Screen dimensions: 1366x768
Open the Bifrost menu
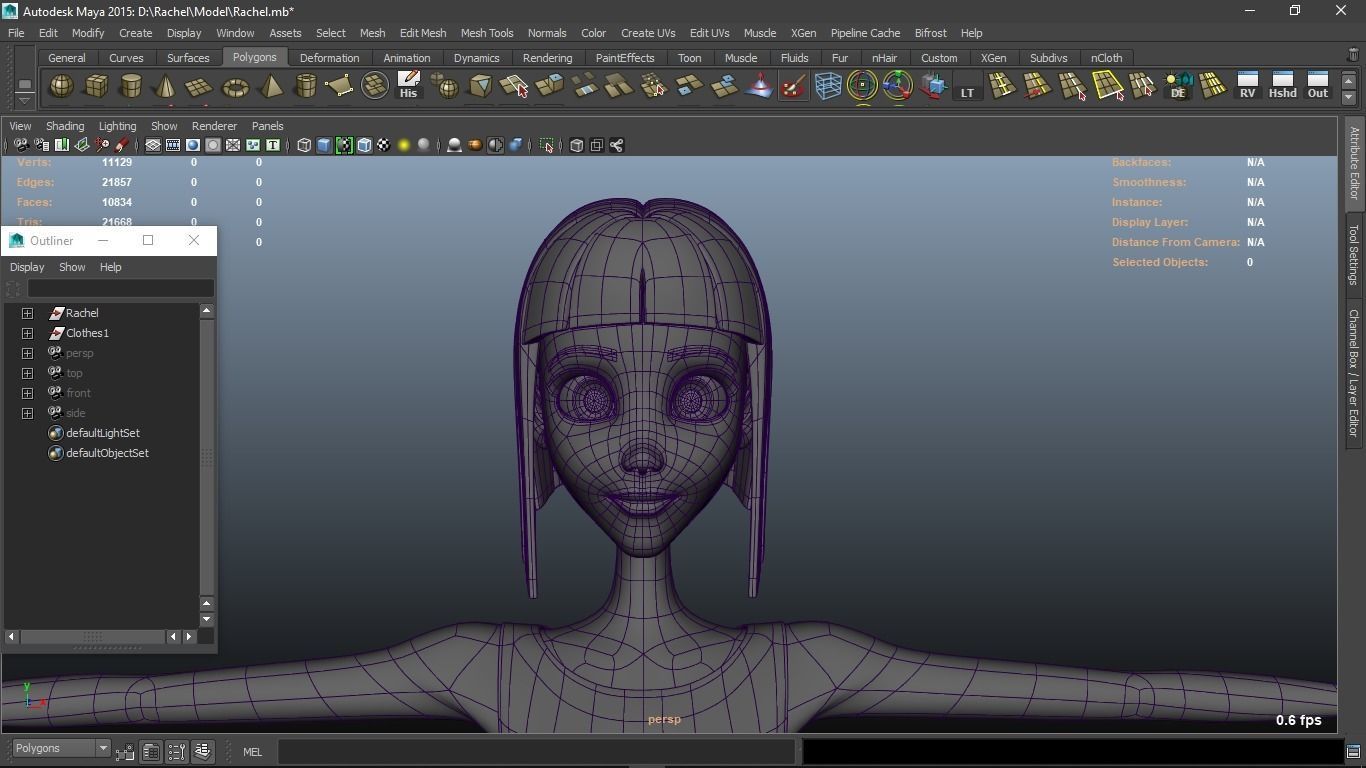coord(930,33)
